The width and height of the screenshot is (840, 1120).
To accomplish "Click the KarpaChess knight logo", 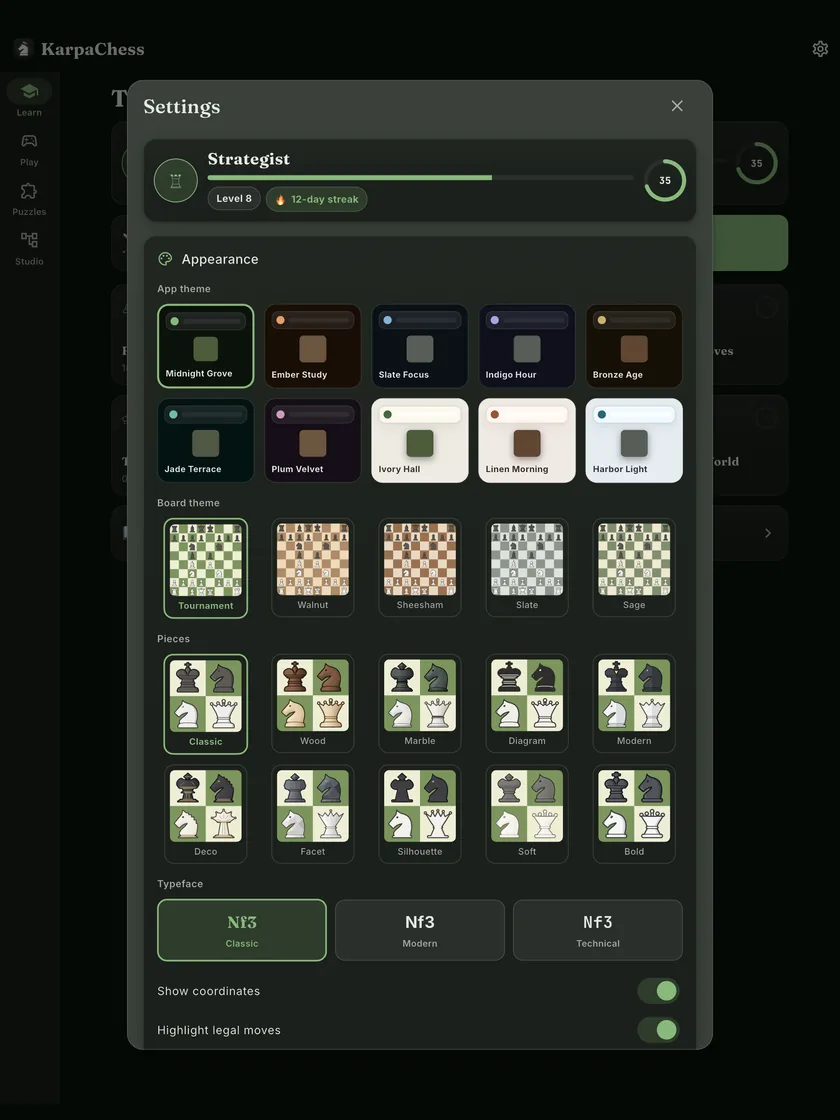I will click(24, 49).
